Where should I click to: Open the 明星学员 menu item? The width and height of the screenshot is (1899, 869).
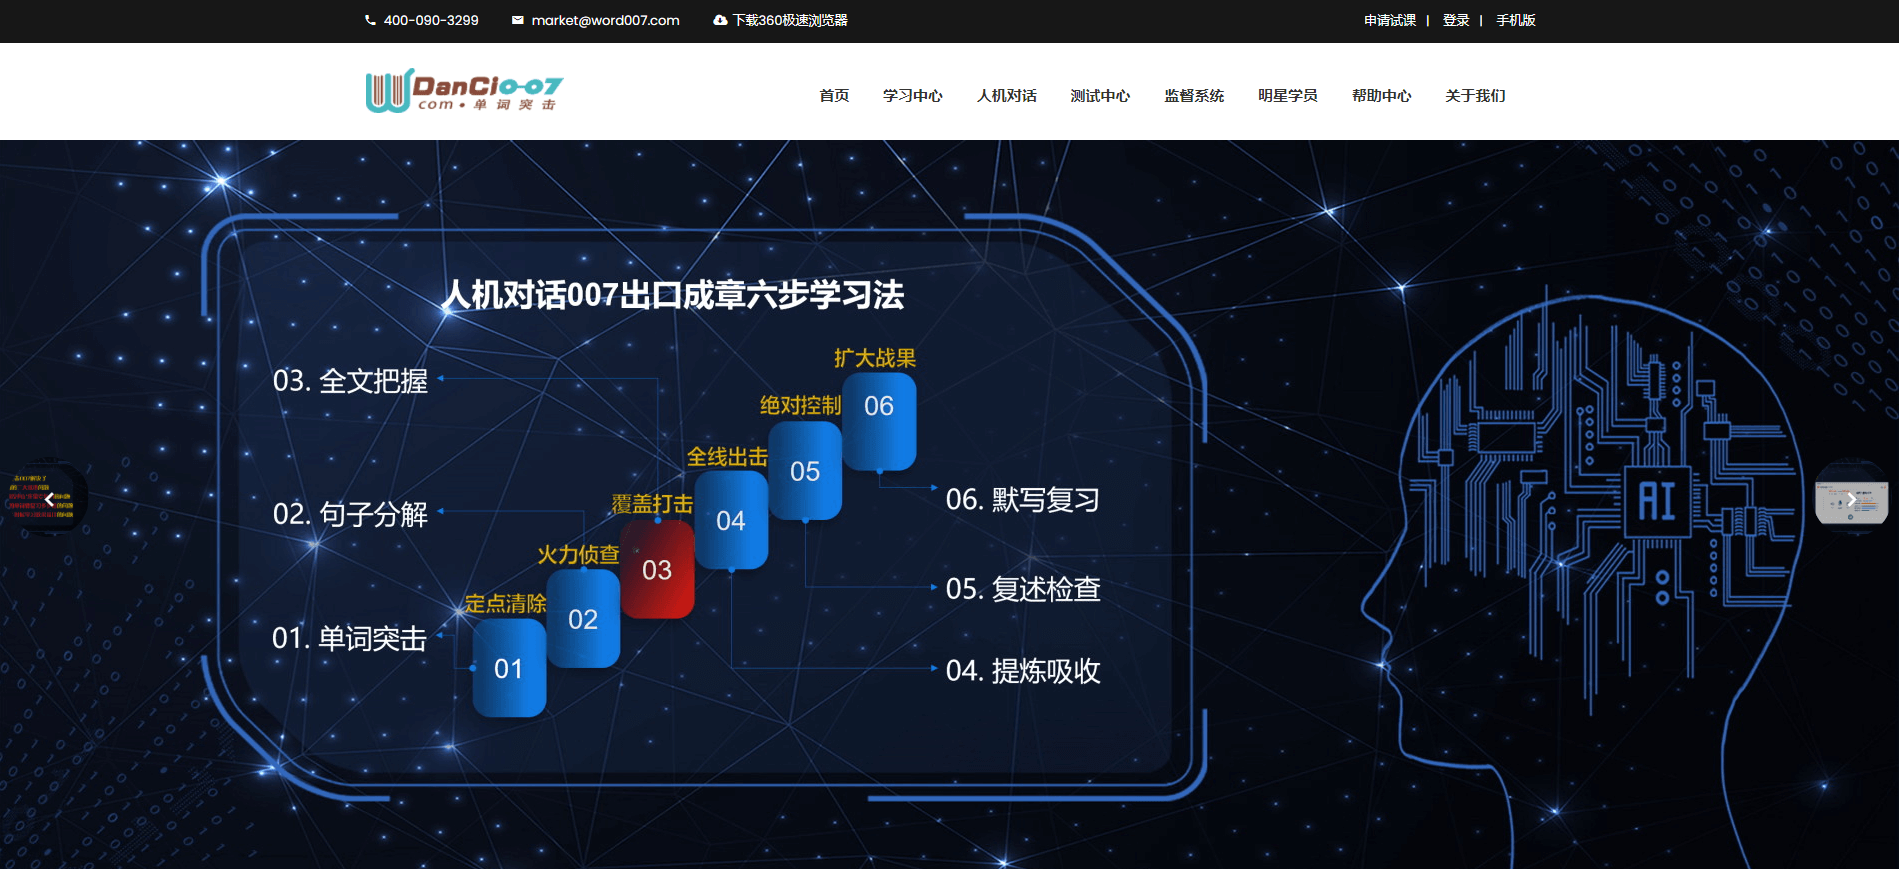pyautogui.click(x=1288, y=96)
